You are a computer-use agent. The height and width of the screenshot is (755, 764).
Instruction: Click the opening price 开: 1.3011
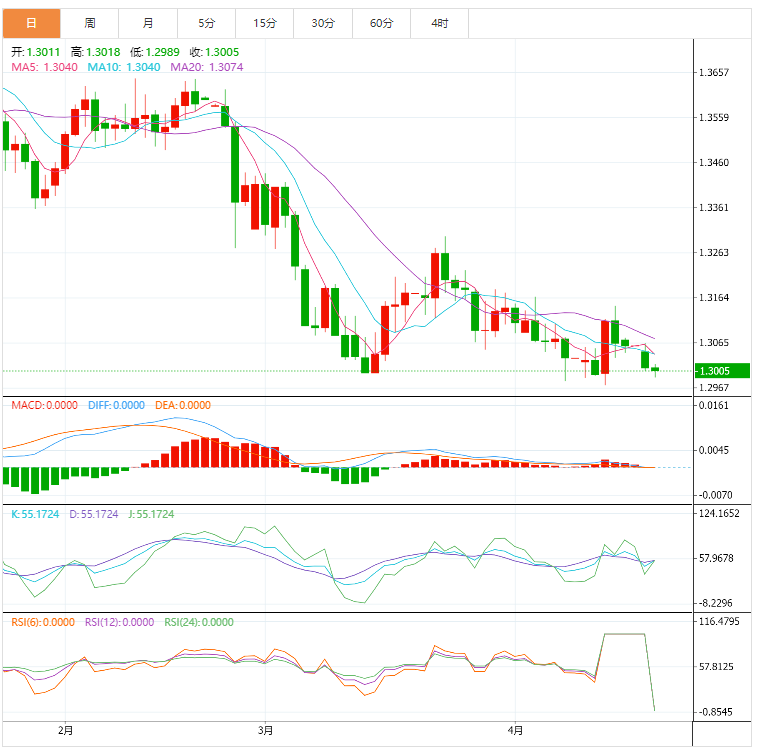coord(36,52)
